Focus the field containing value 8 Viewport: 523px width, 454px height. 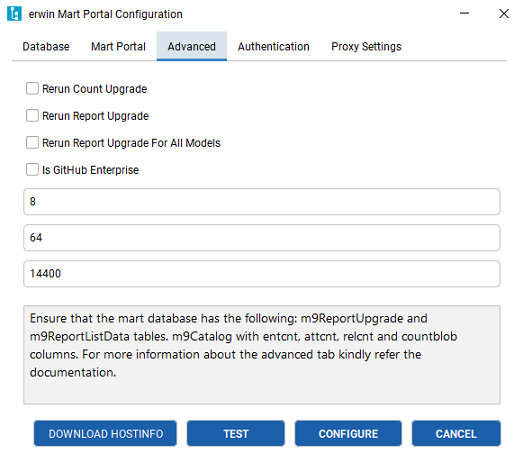click(262, 201)
